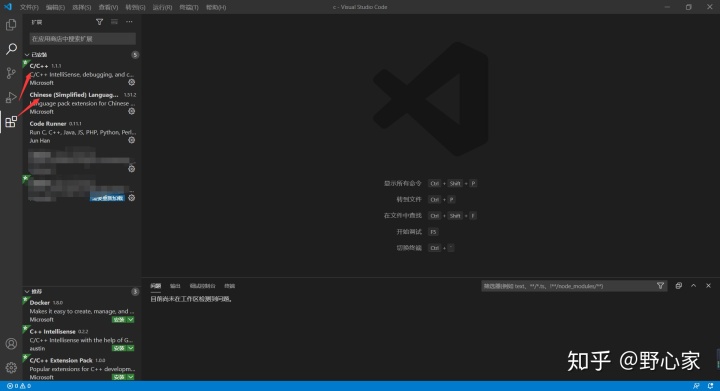Open the Edit (E) menu
This screenshot has height=391, width=720.
coord(55,7)
